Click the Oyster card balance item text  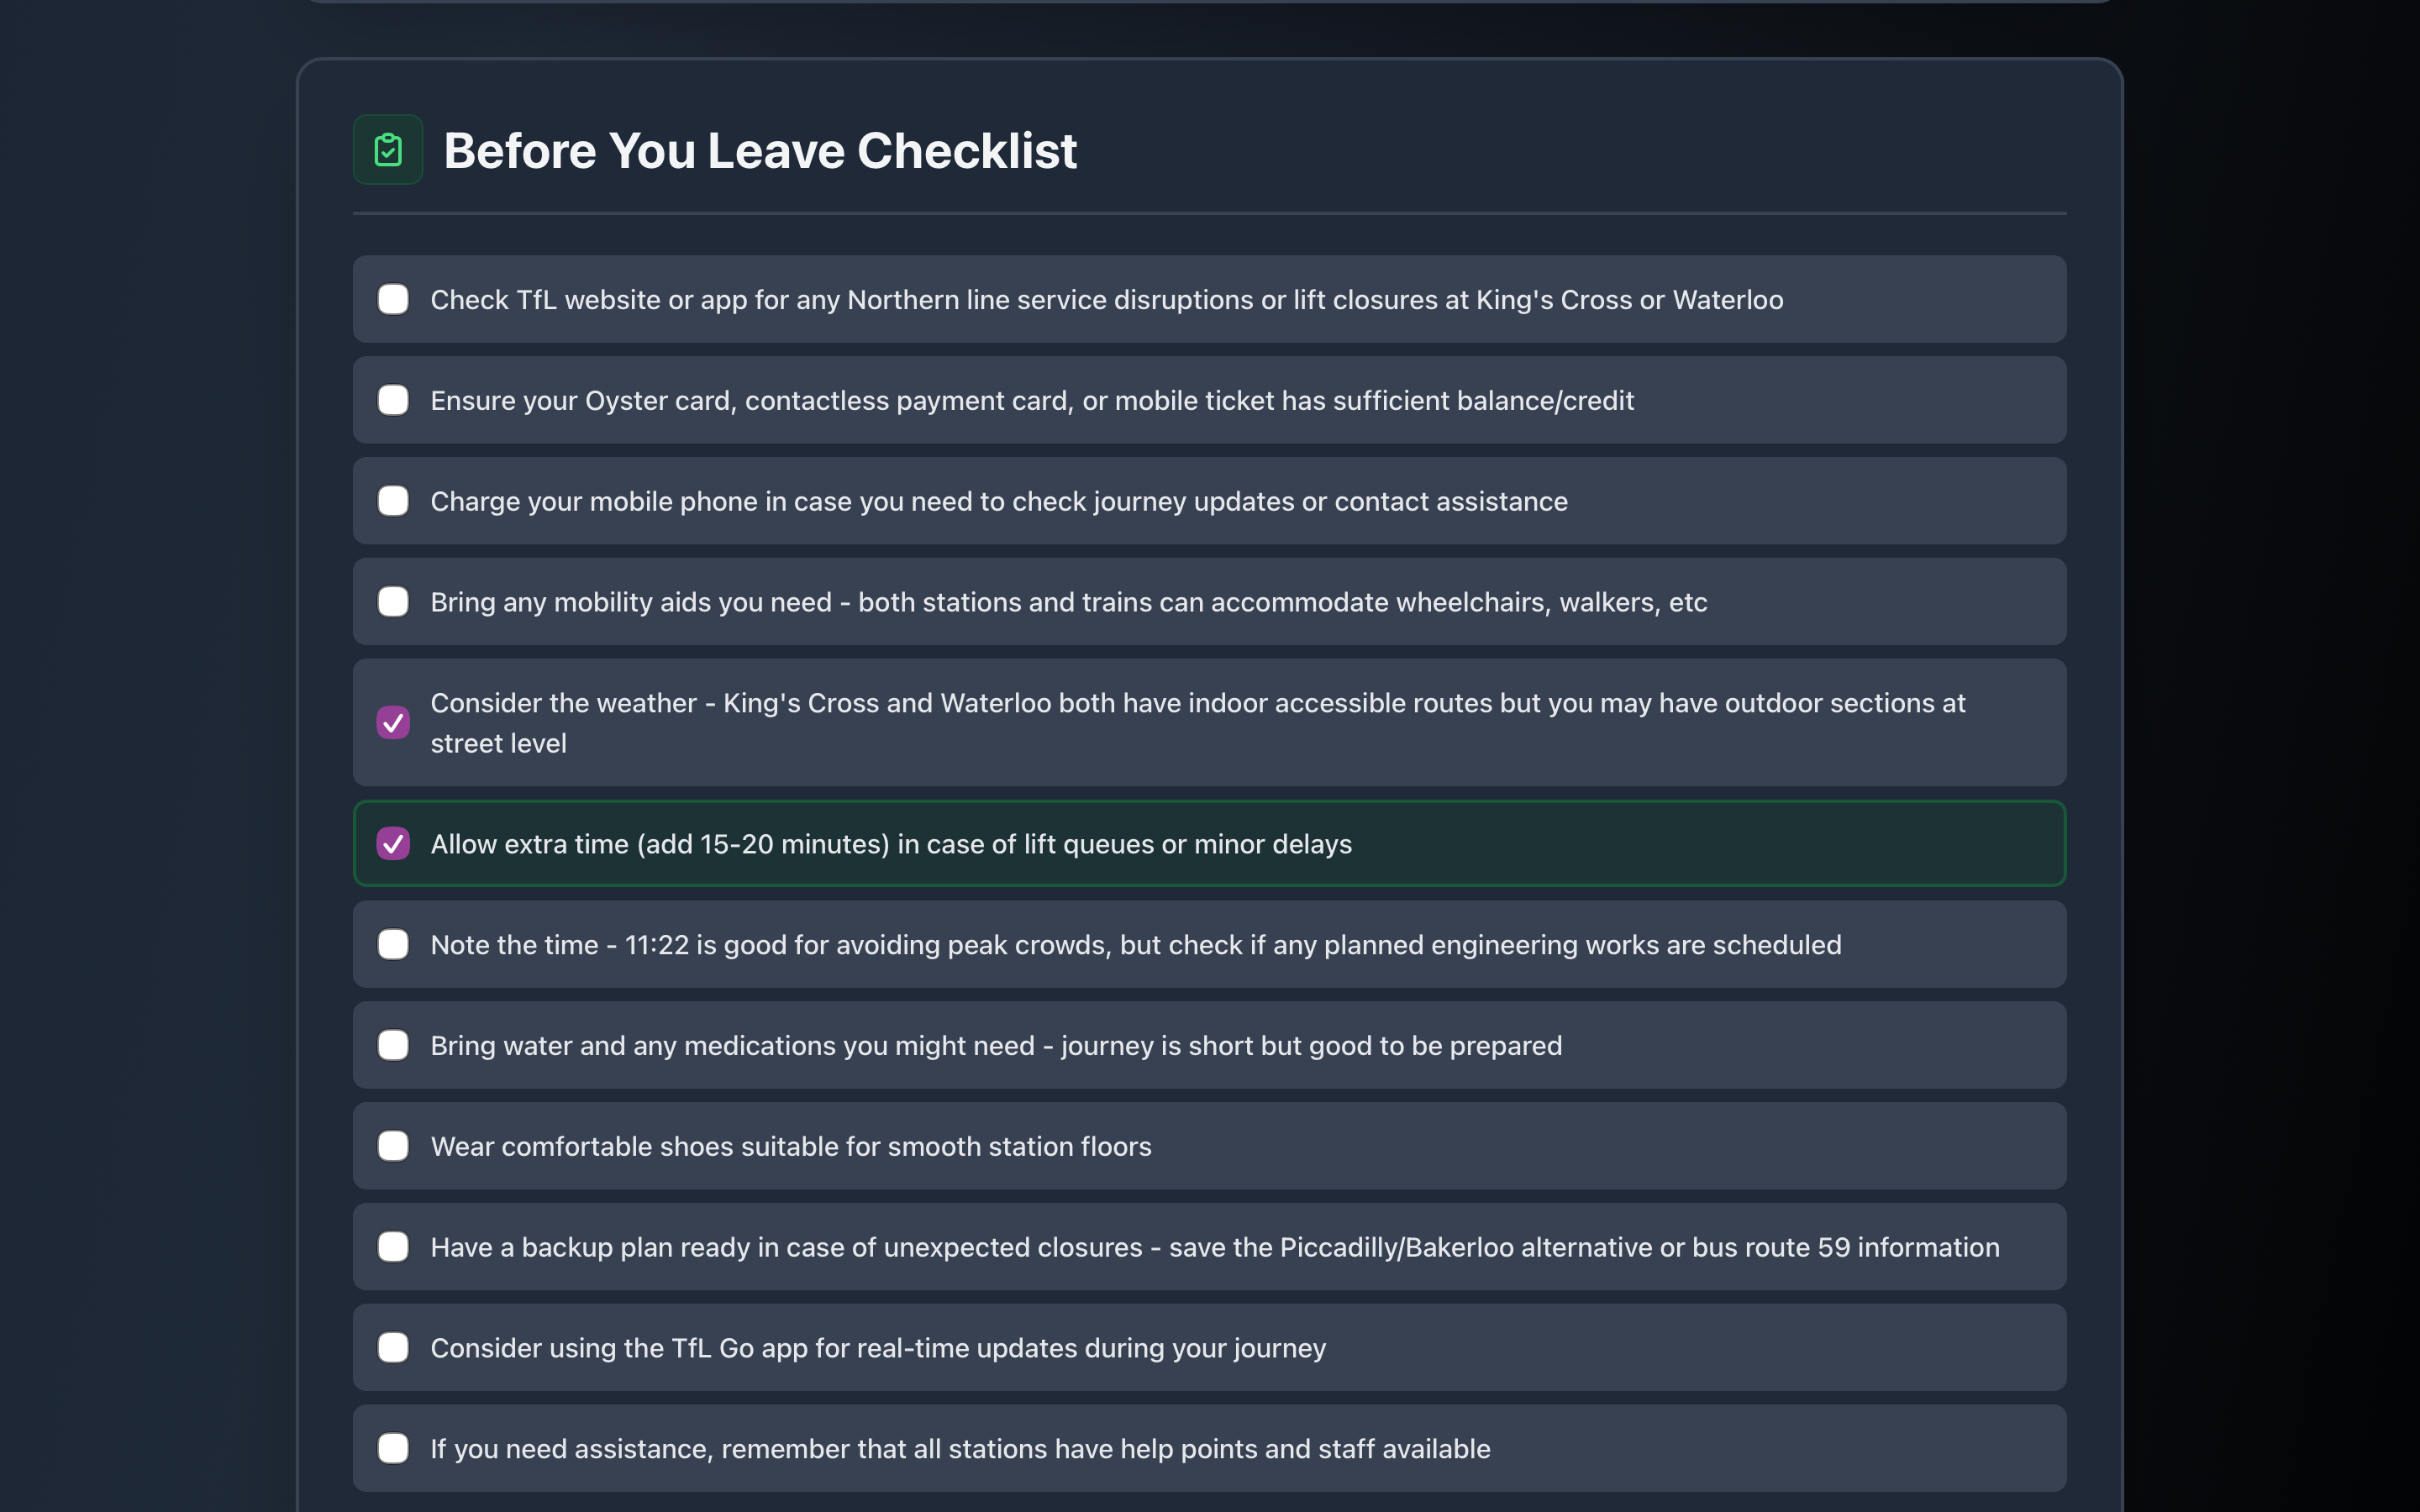pos(1031,400)
